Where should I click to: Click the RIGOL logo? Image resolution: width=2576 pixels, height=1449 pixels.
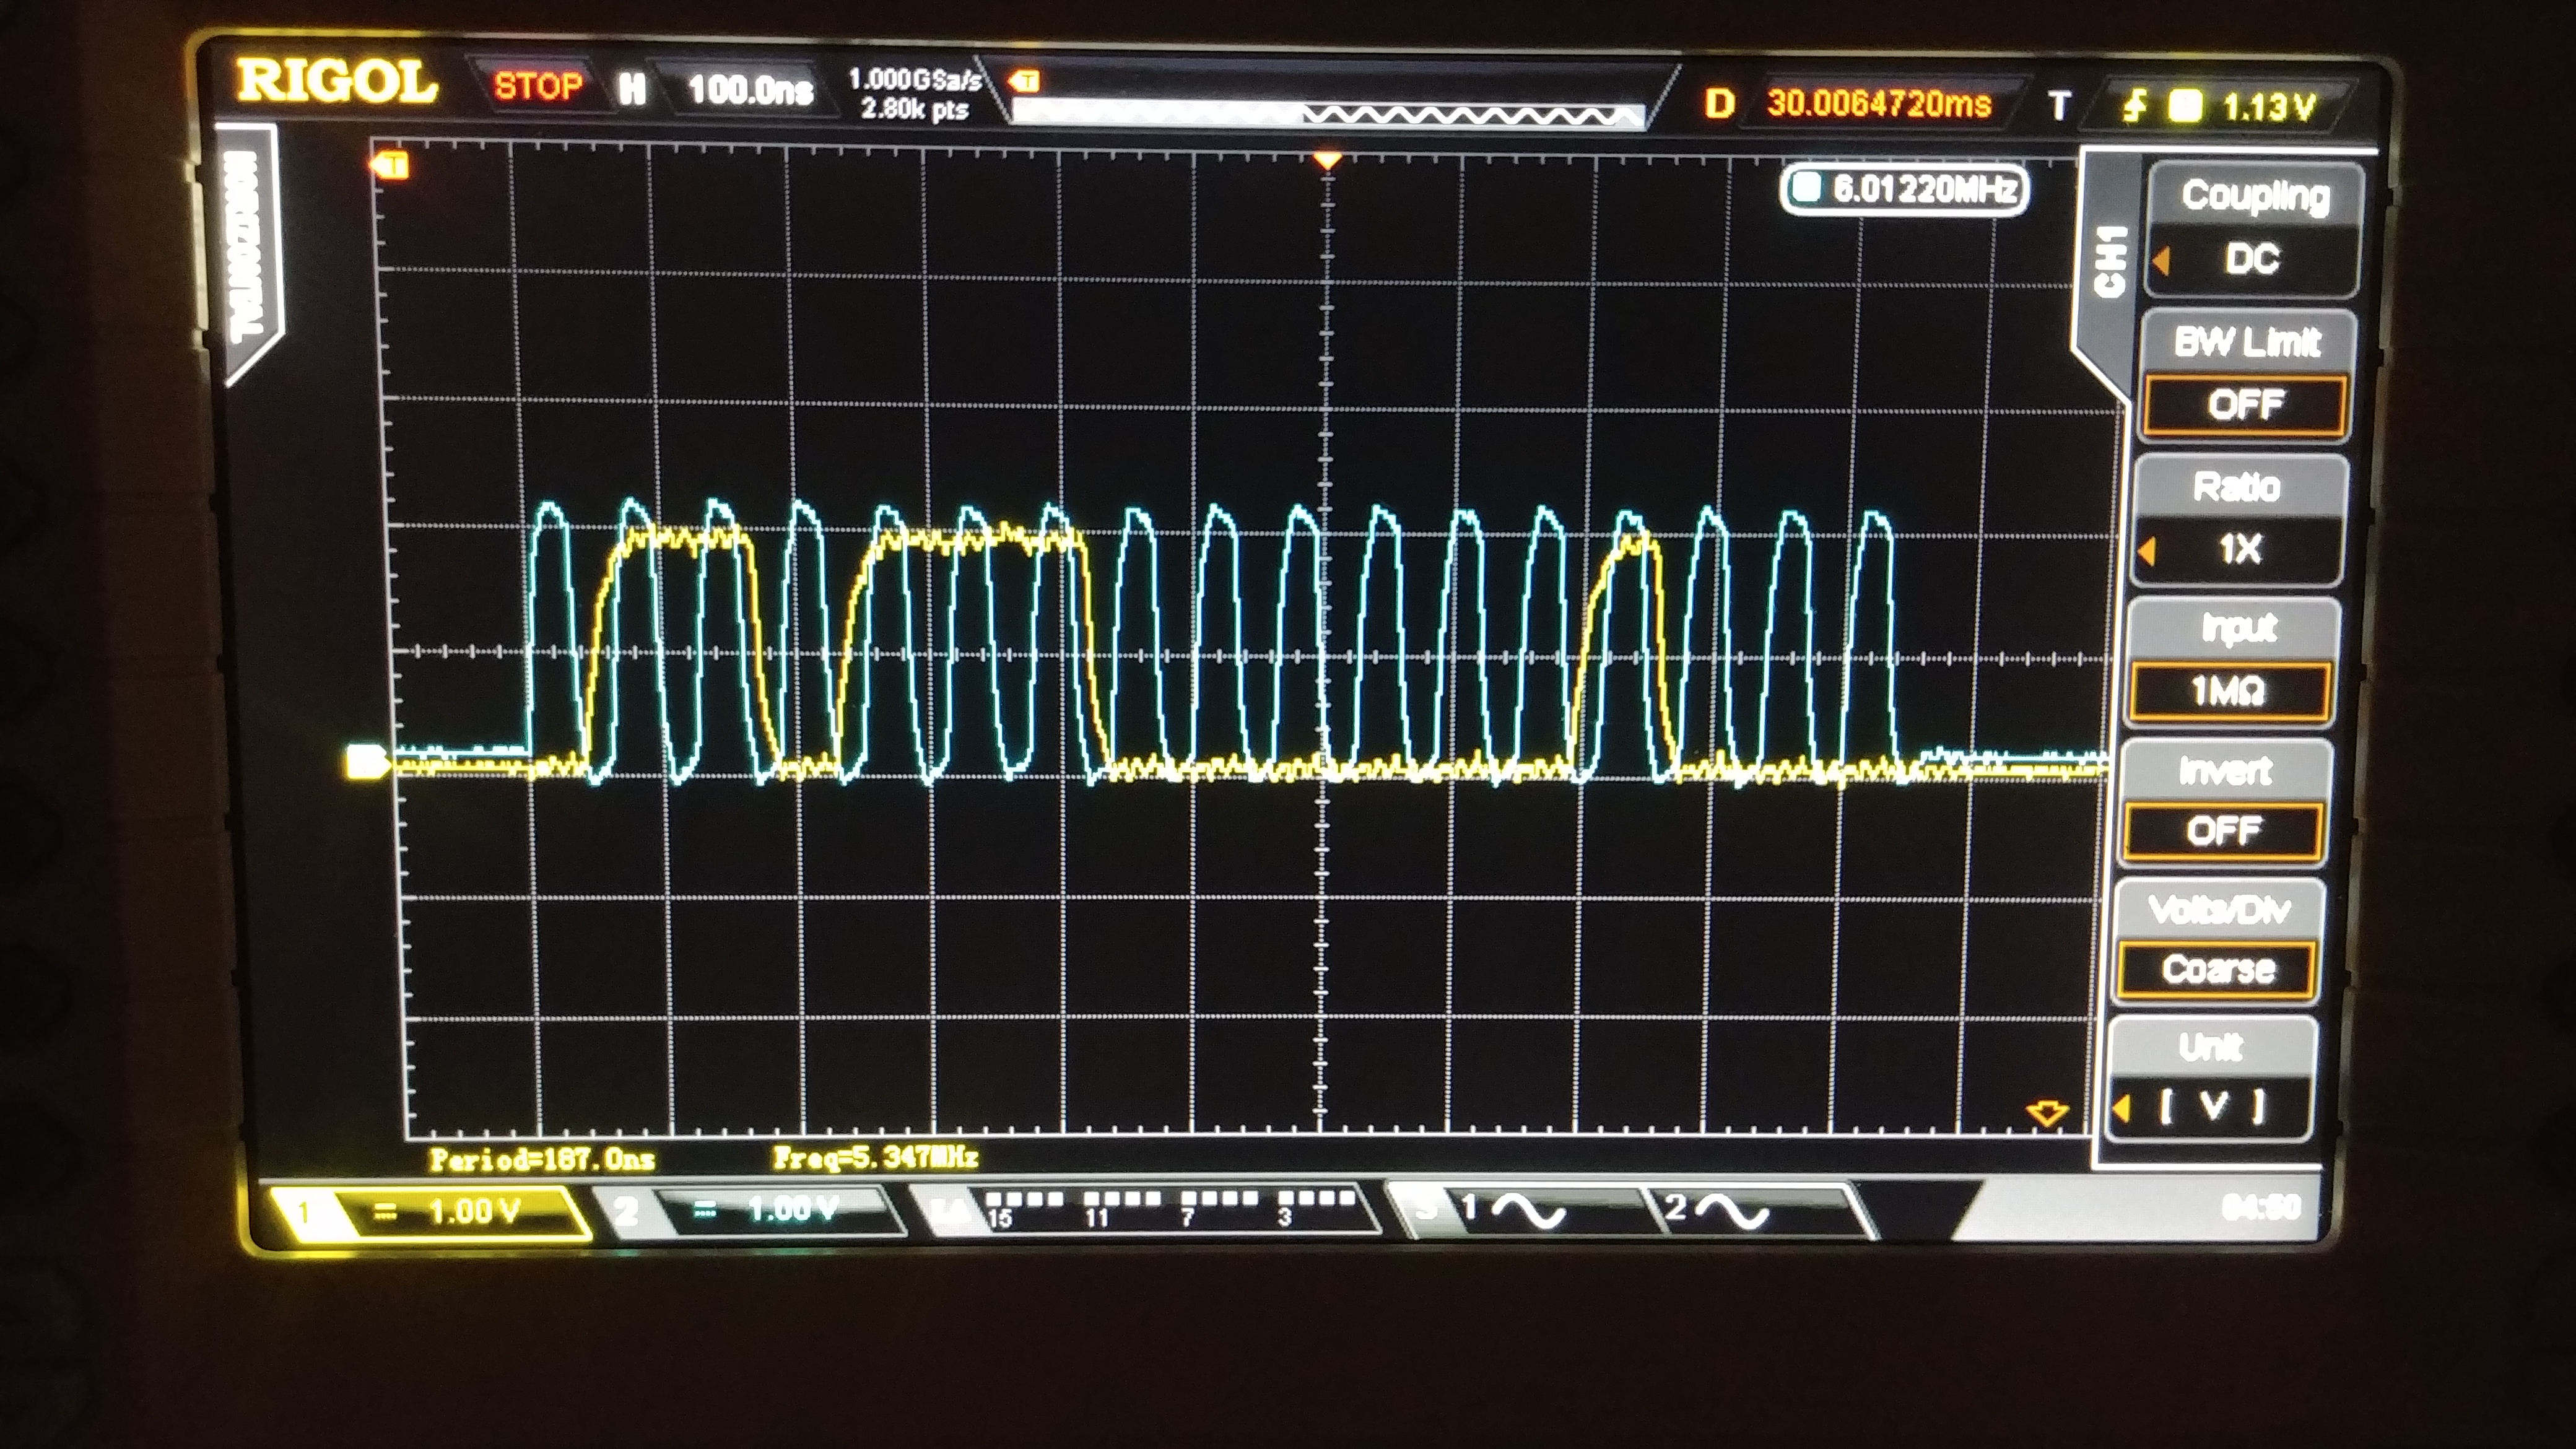(x=337, y=82)
